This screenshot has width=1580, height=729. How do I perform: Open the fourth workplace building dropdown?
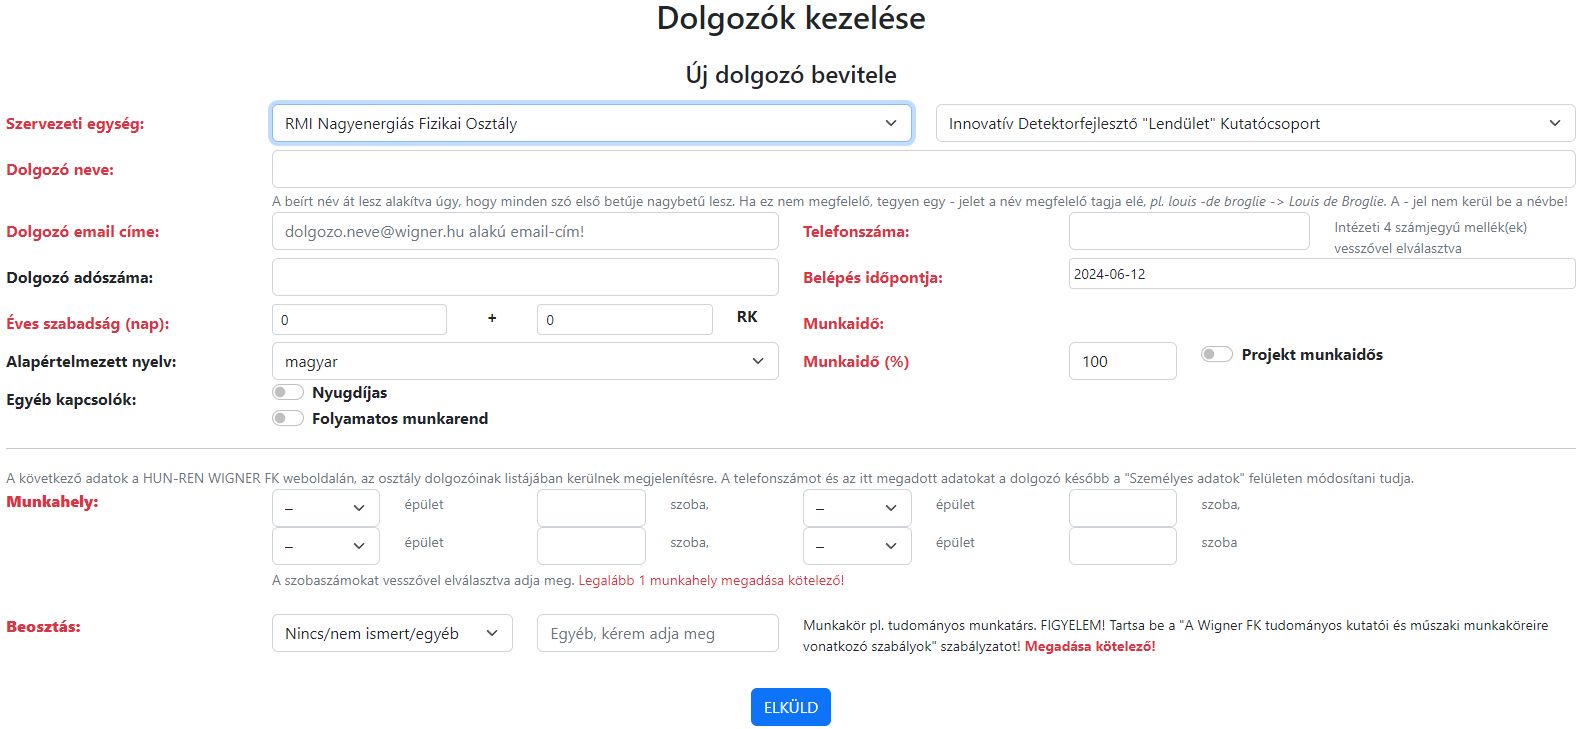point(857,546)
